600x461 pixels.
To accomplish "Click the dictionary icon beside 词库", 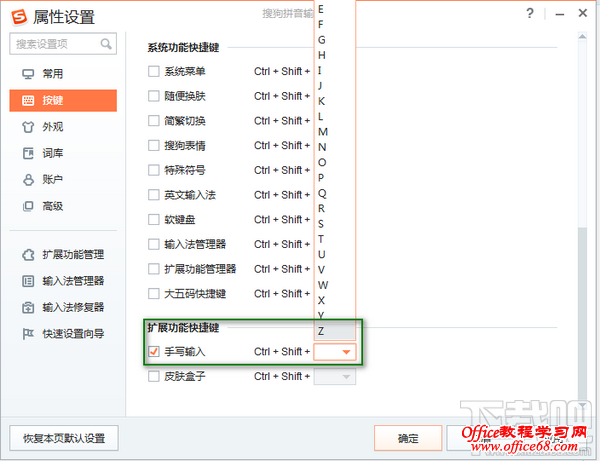I will [x=28, y=153].
